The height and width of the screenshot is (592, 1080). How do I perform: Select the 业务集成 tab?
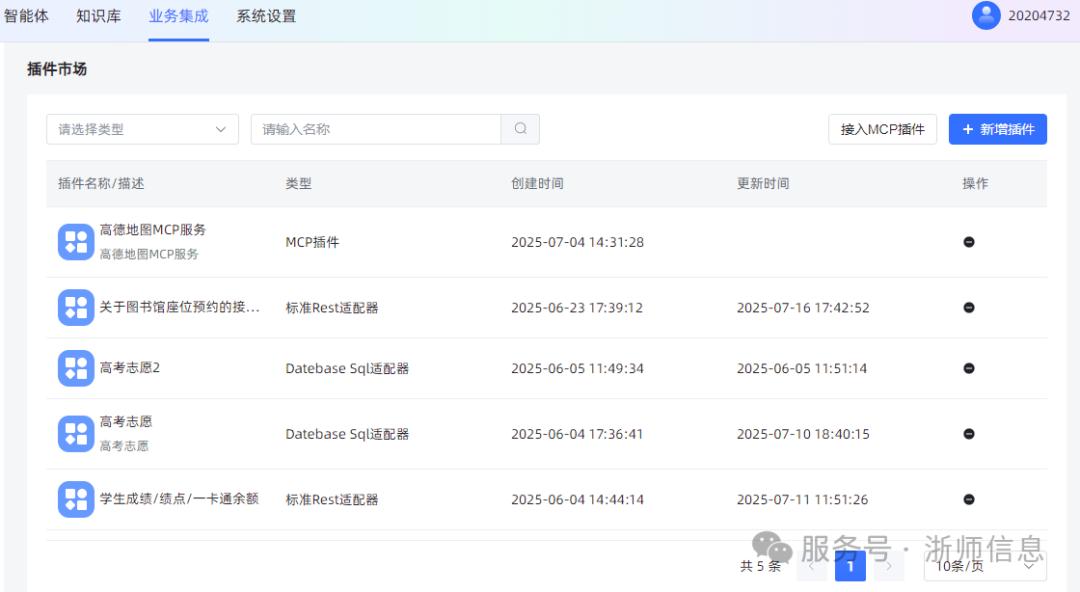[178, 16]
